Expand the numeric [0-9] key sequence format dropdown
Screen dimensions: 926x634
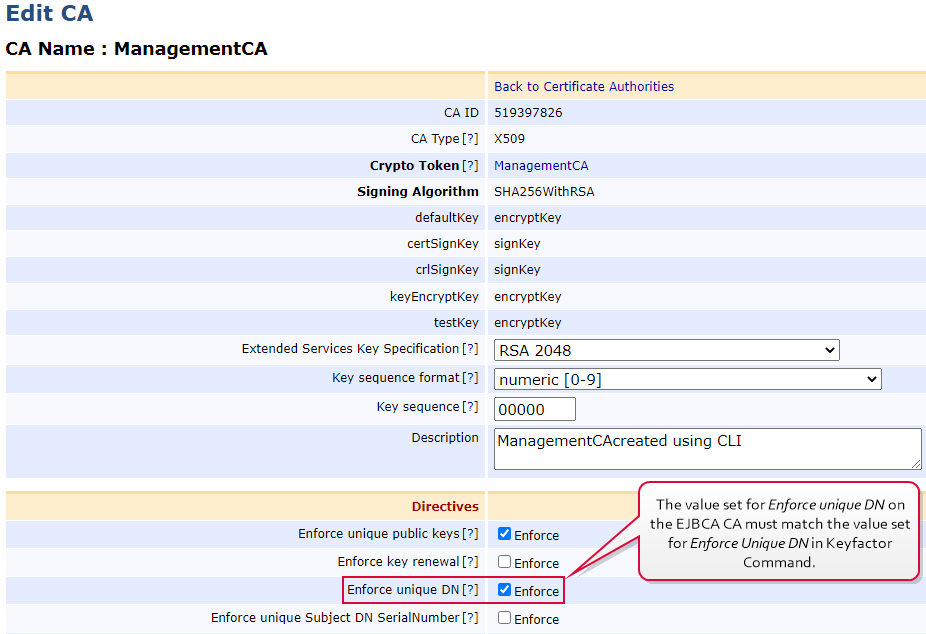(x=687, y=379)
